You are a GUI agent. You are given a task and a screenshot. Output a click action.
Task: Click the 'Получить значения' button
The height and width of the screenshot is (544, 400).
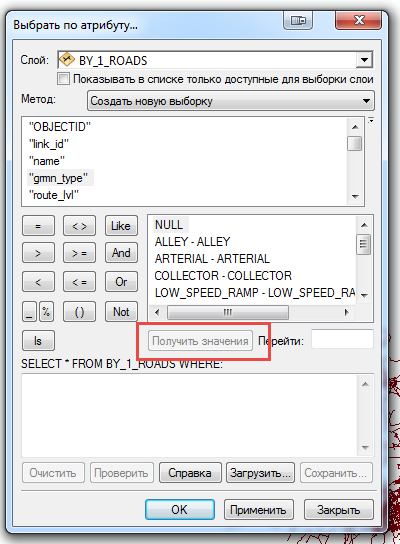click(200, 341)
